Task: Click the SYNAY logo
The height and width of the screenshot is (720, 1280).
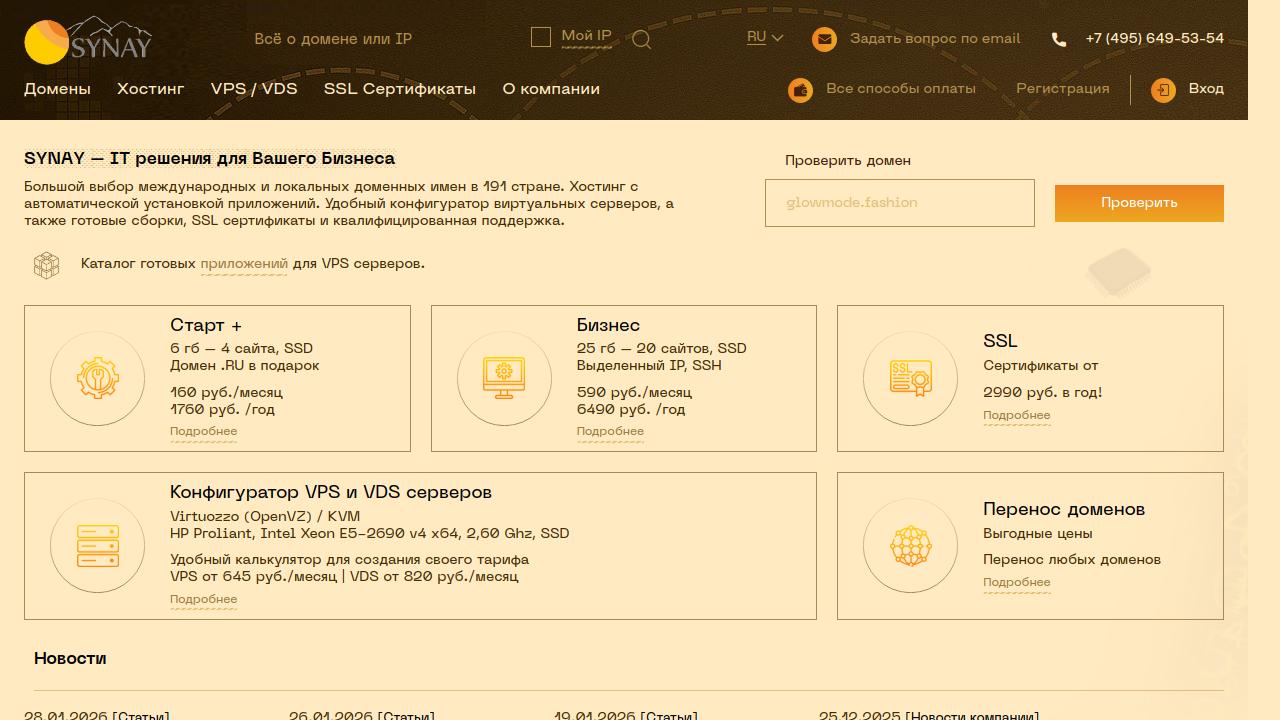Action: coord(88,40)
